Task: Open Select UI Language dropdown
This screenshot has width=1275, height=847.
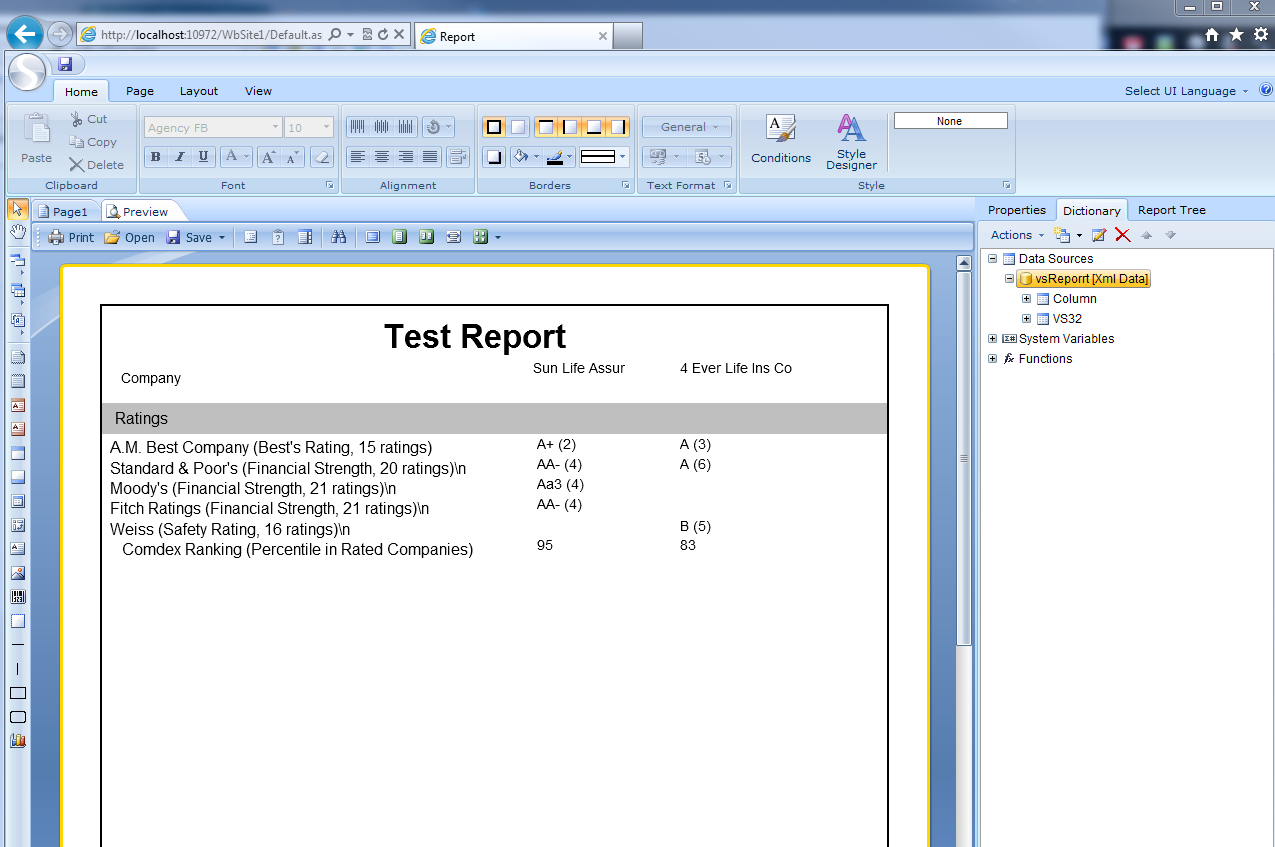Action: 1186,90
